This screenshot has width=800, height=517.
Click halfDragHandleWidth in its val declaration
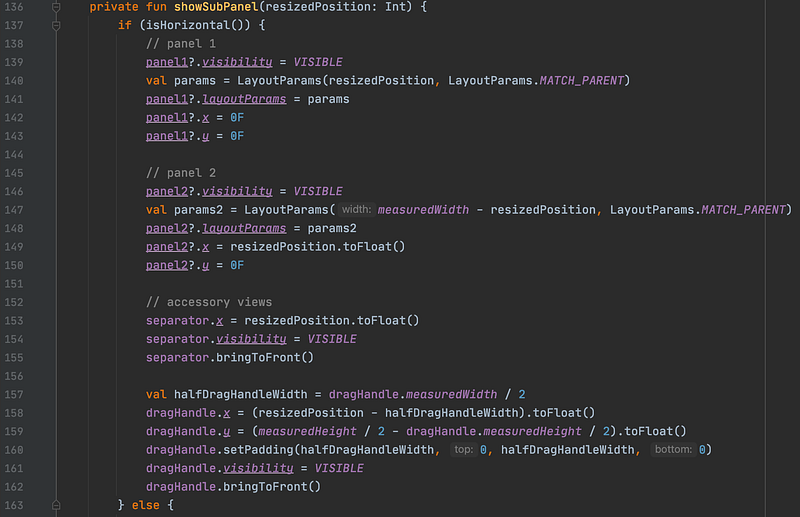pos(241,395)
